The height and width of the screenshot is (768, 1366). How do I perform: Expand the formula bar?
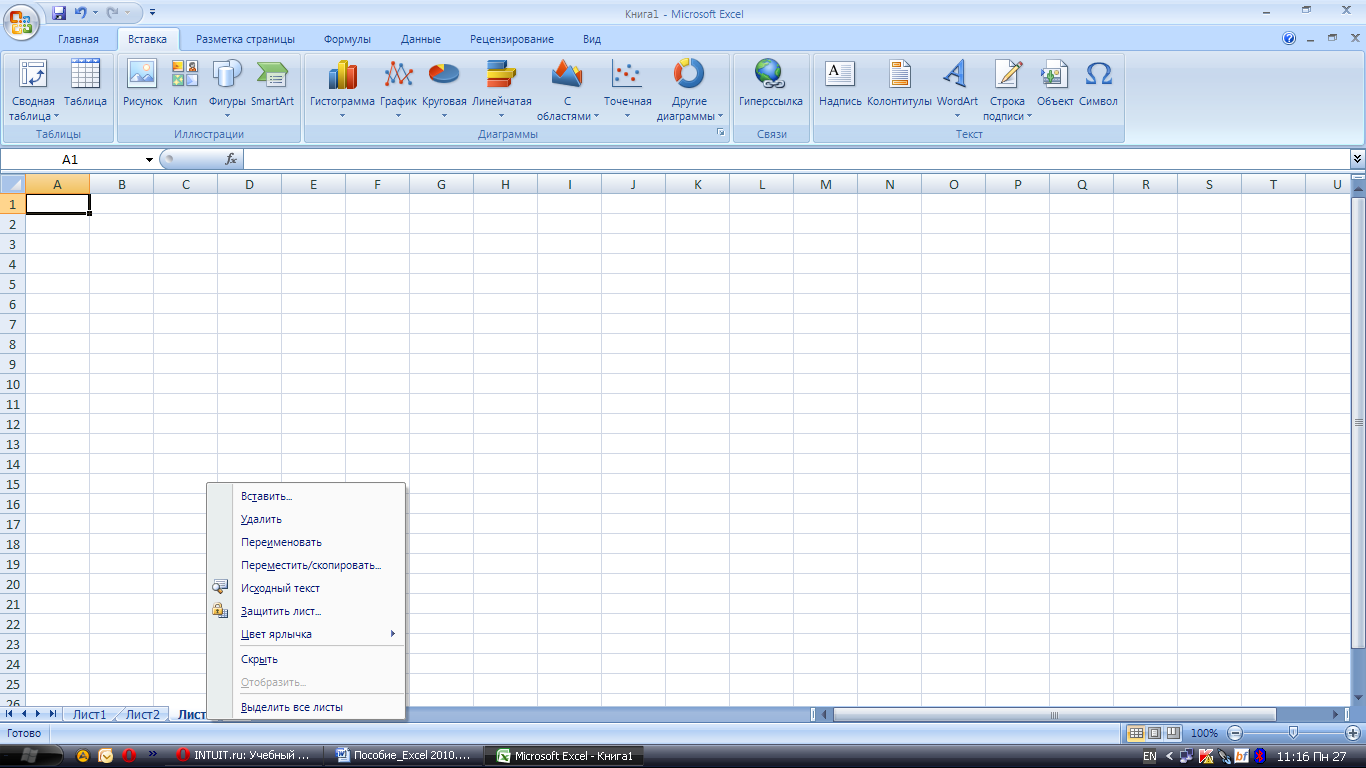[1357, 159]
